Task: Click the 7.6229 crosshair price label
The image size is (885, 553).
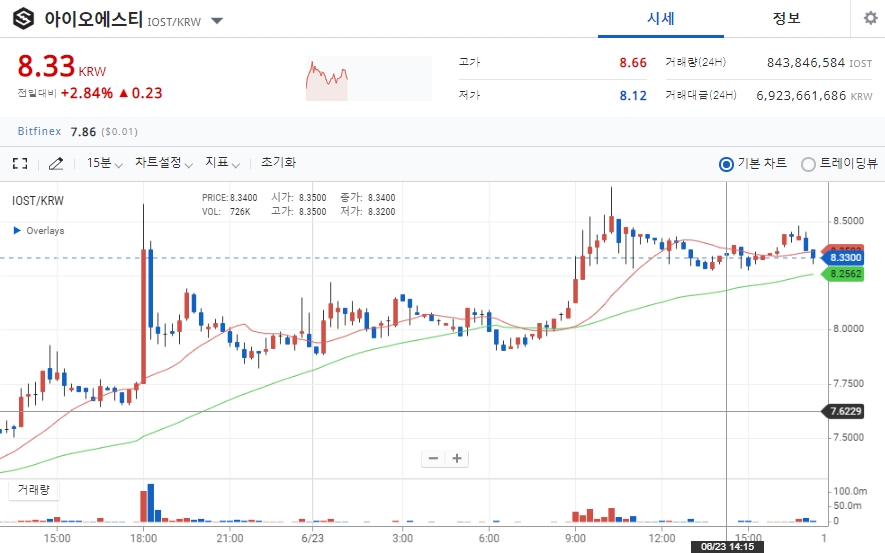Action: [x=843, y=411]
